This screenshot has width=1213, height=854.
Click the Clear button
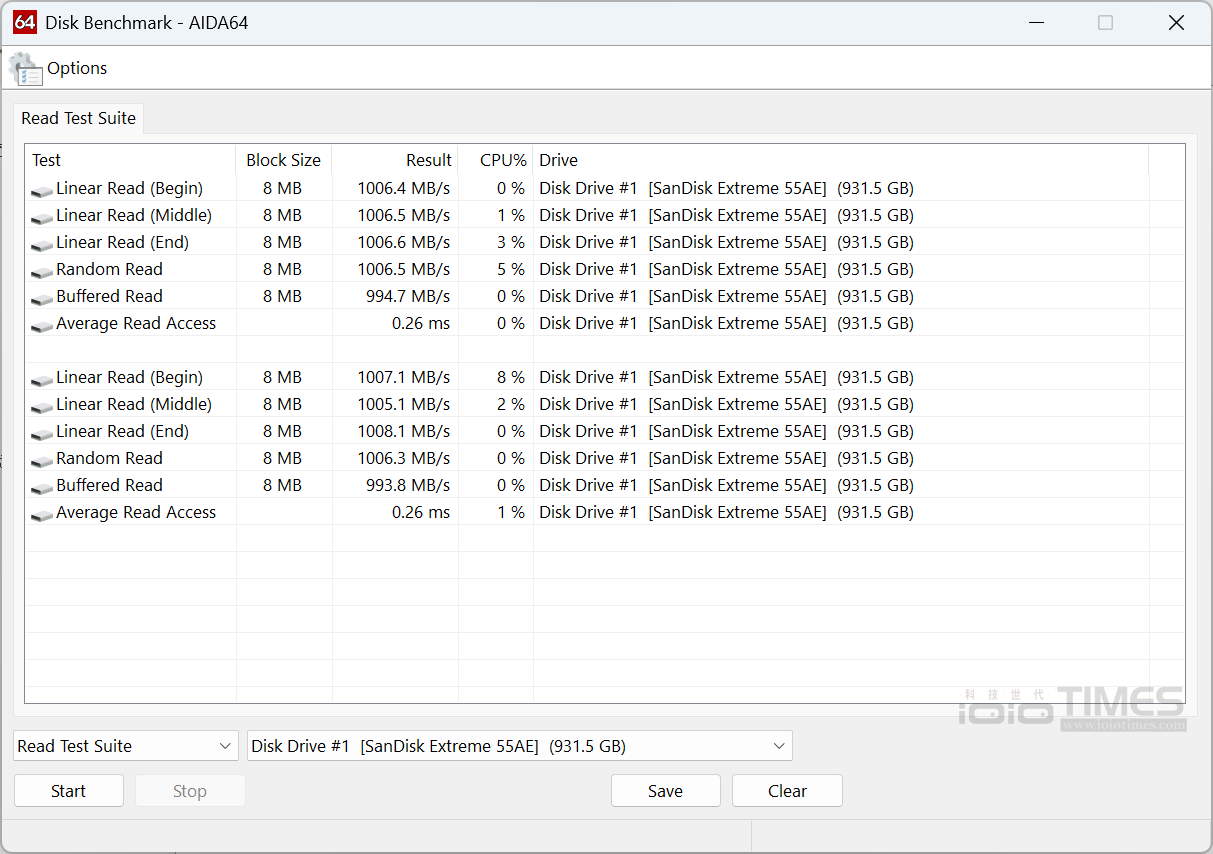787,790
